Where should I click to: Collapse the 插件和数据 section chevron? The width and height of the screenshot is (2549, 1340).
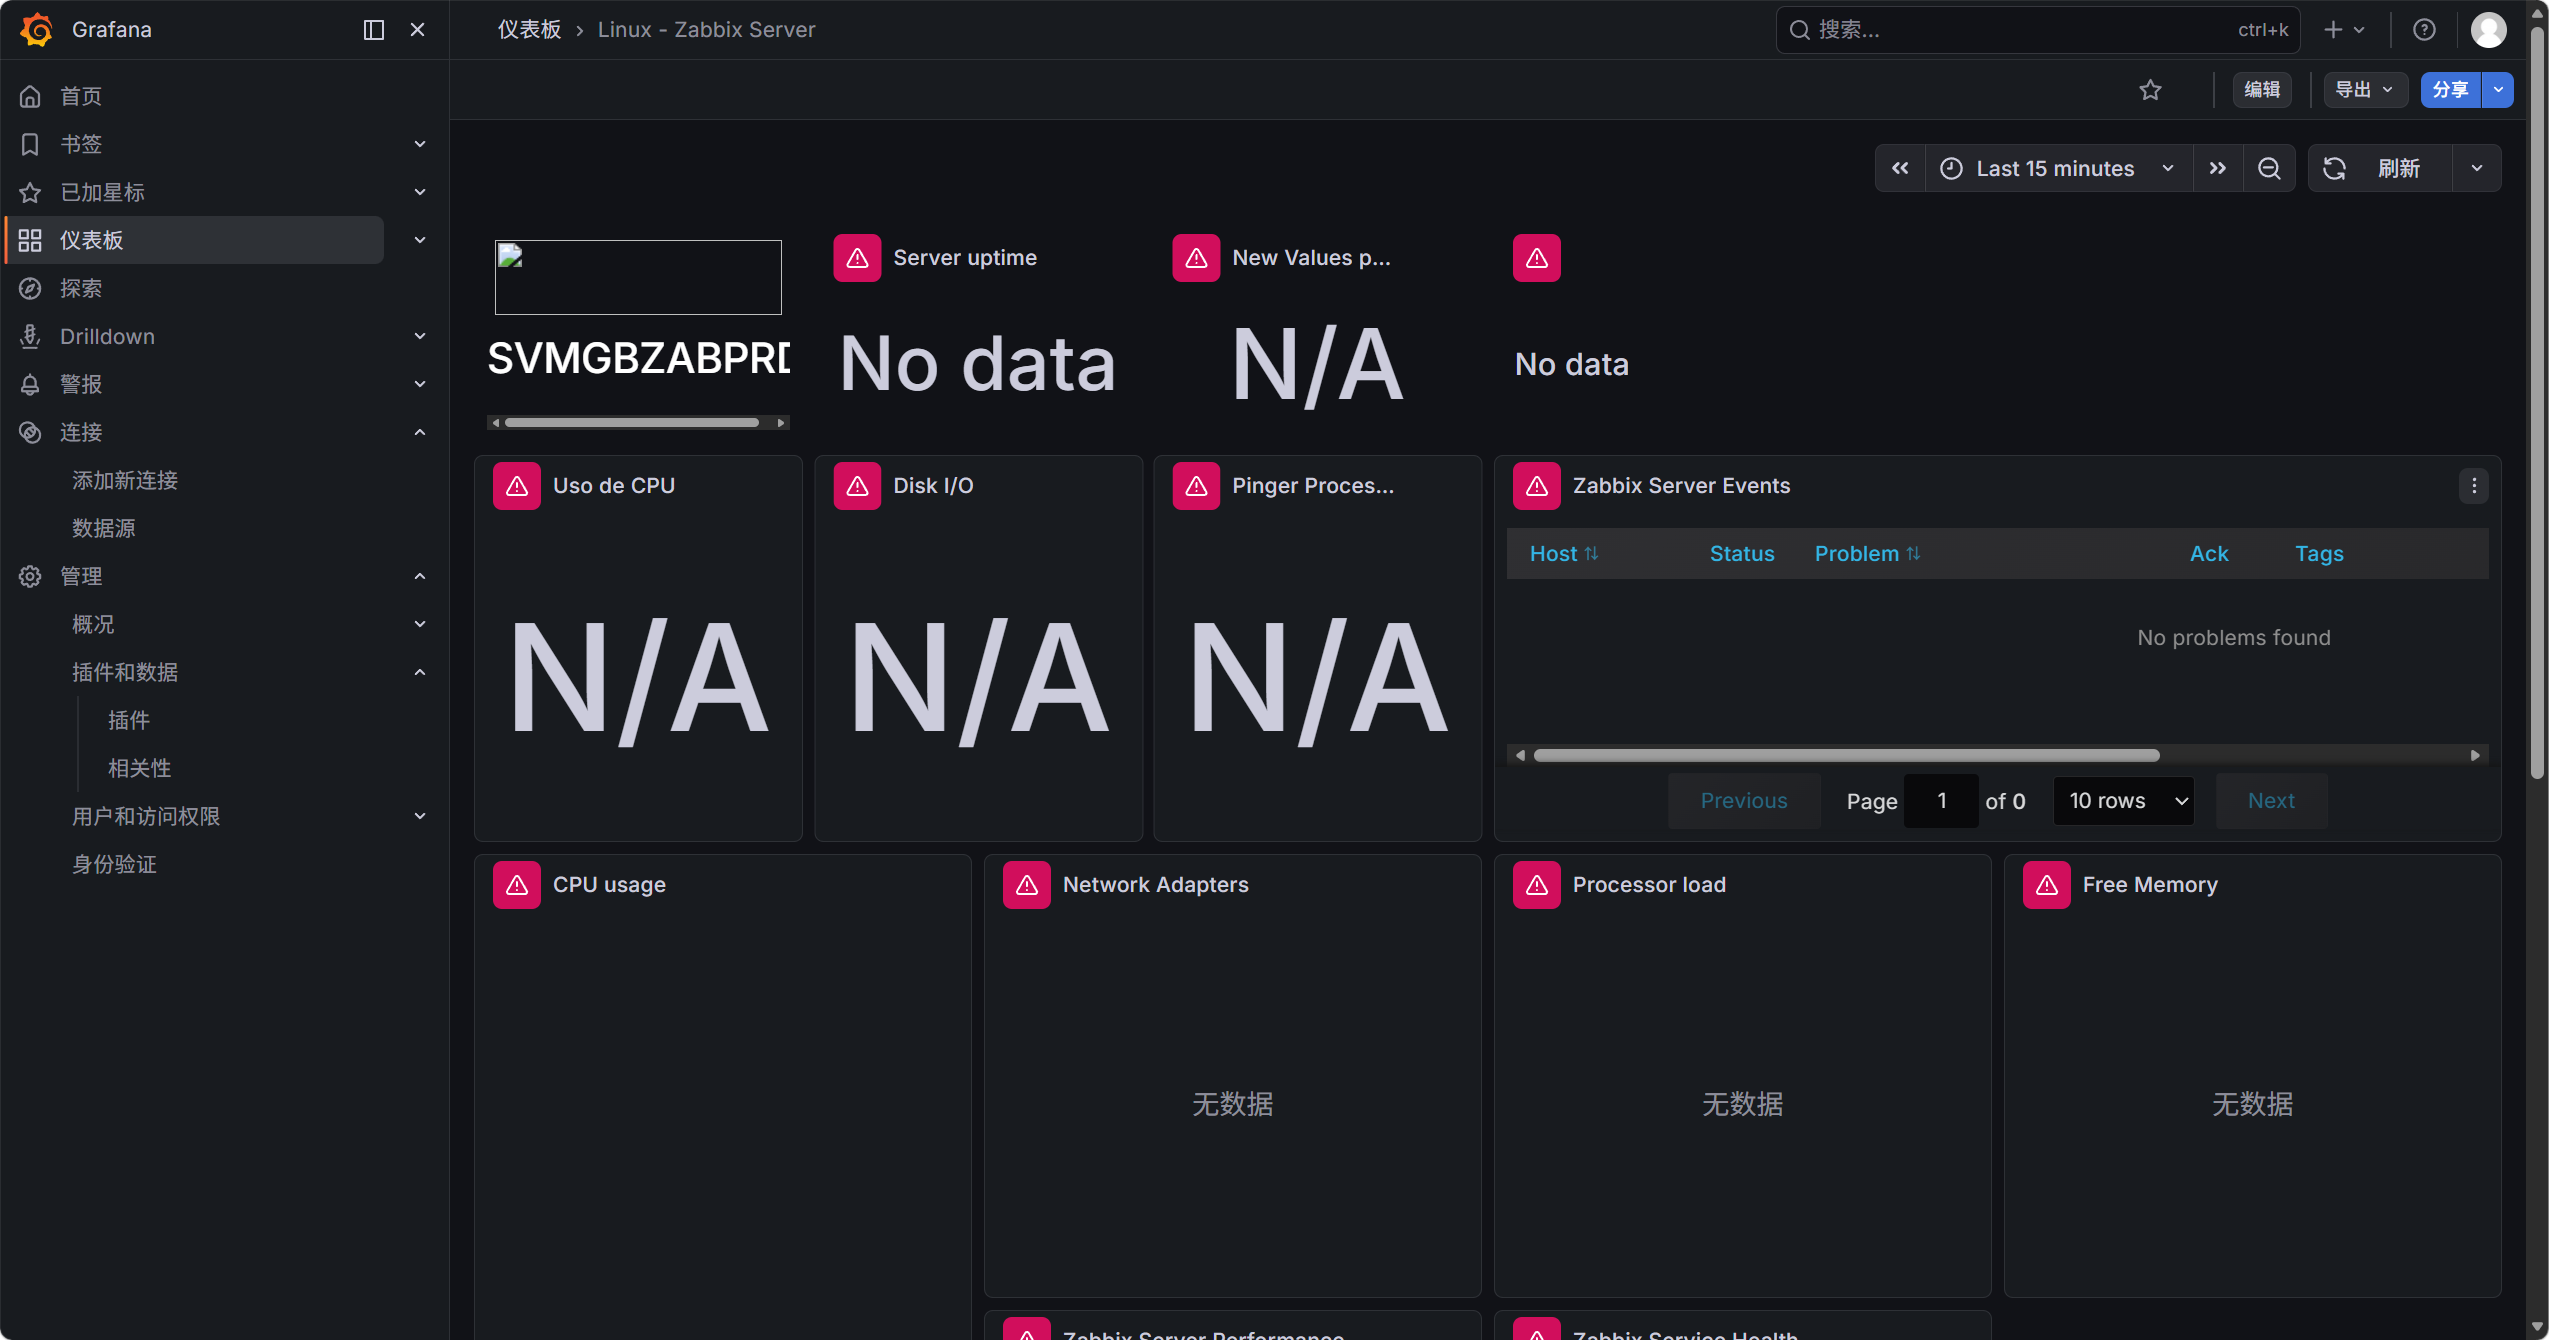point(420,672)
